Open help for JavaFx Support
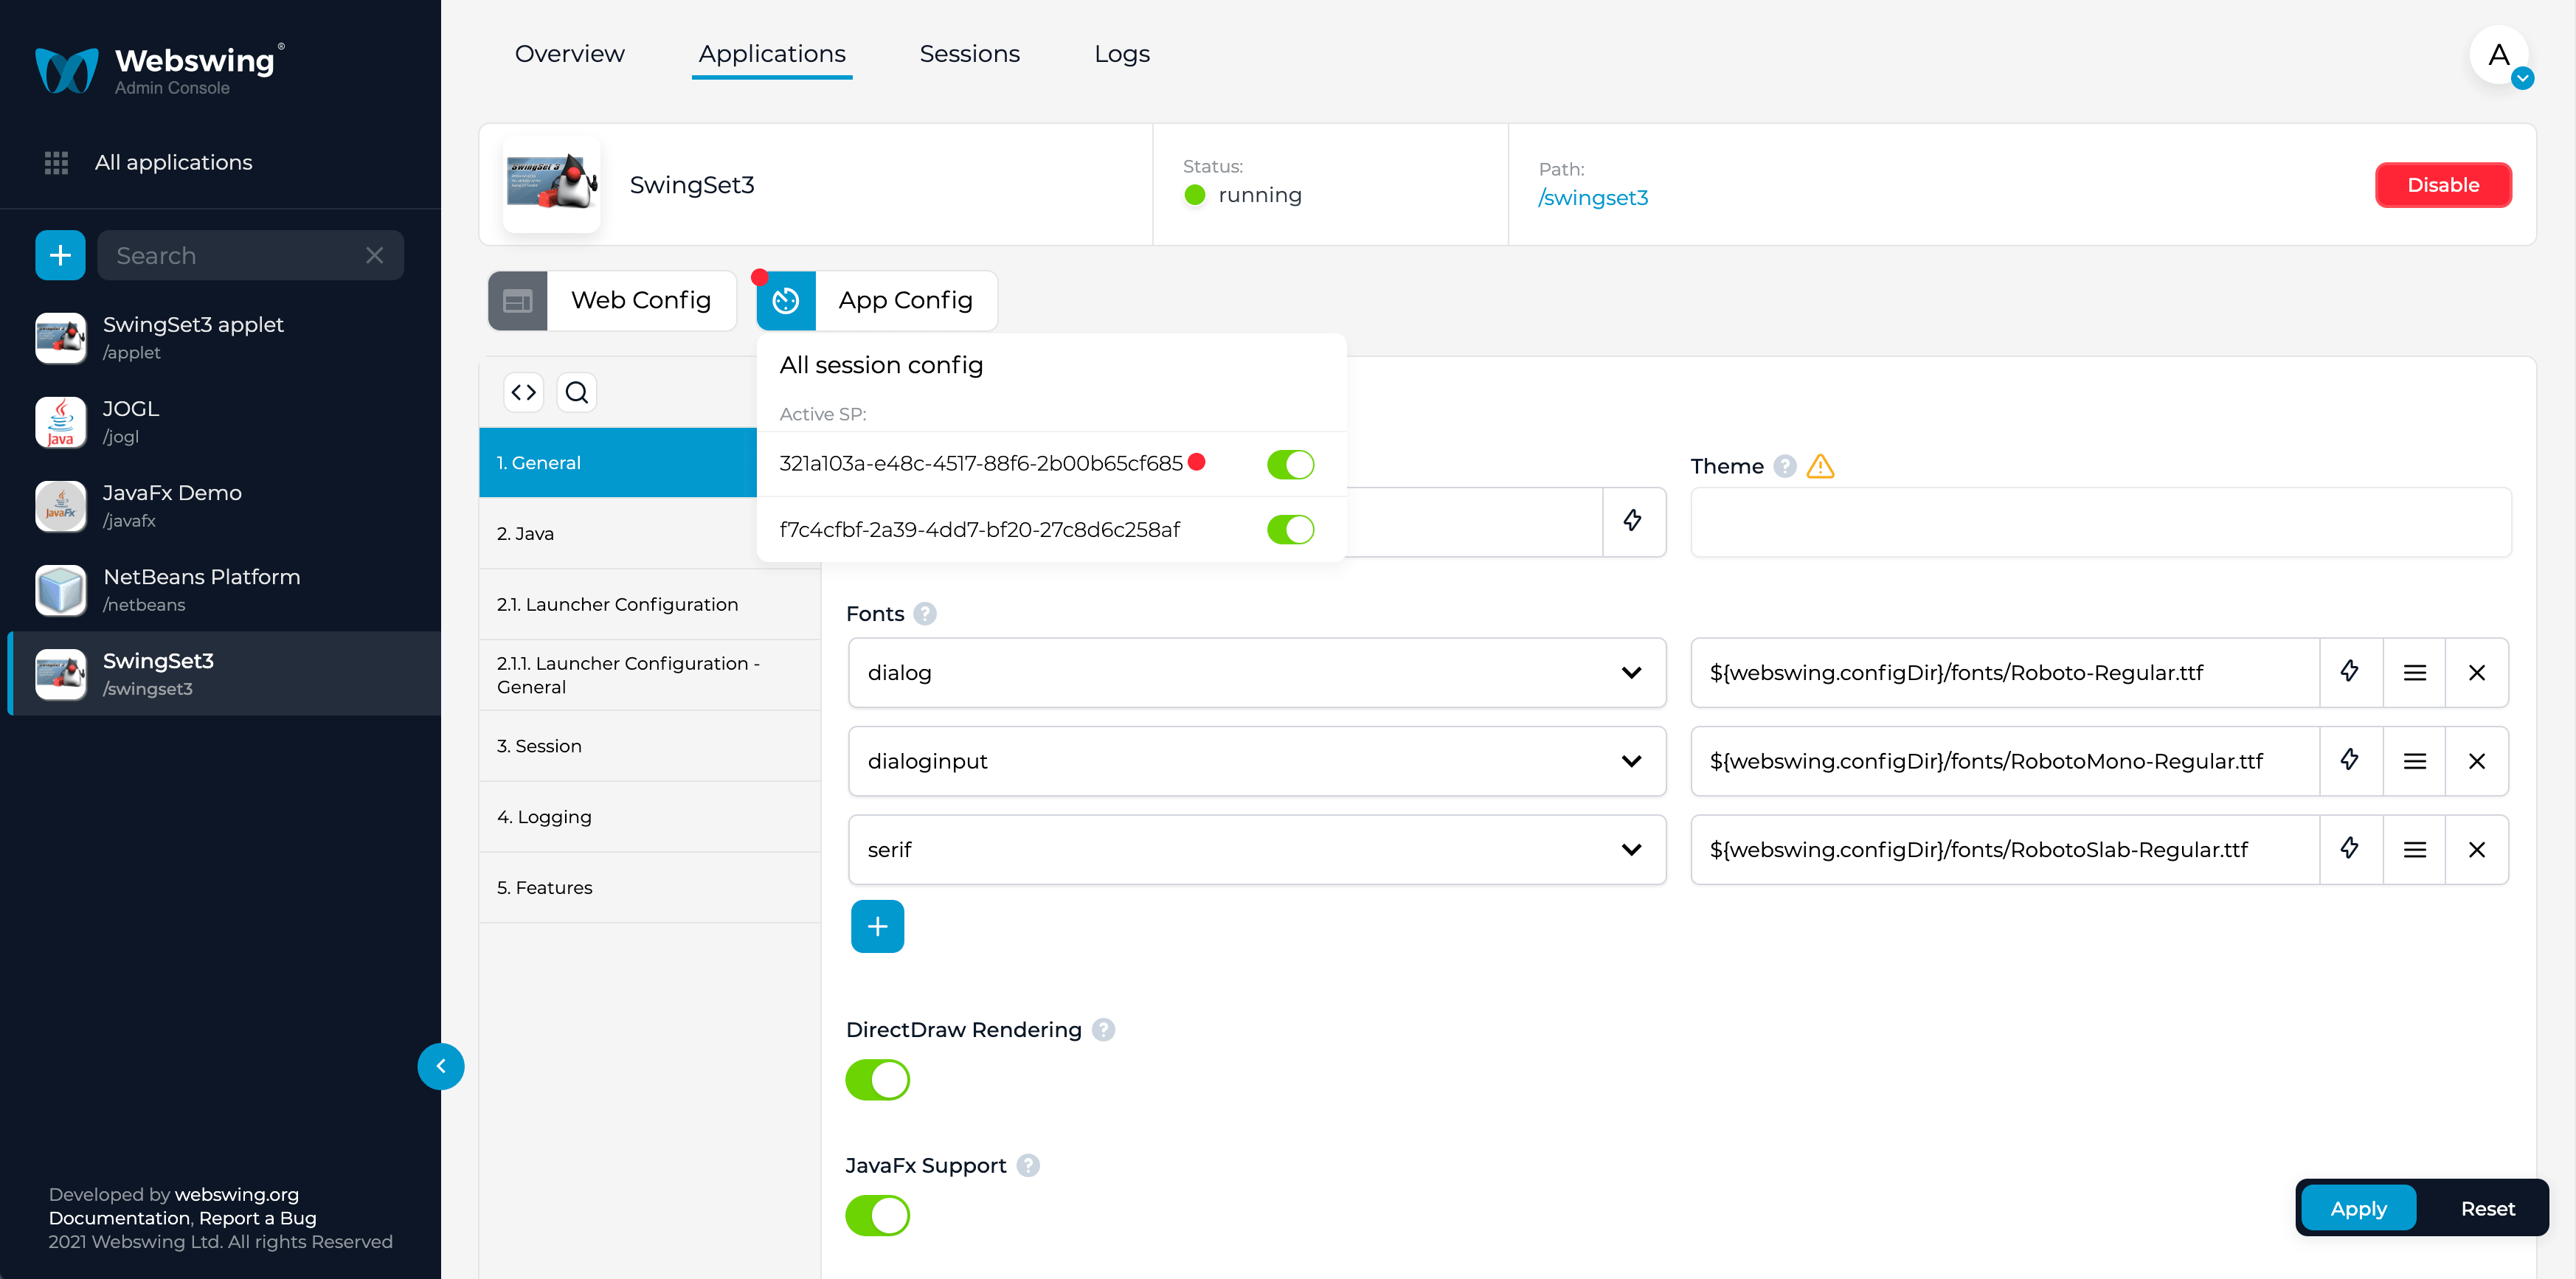The image size is (2576, 1279). pyautogui.click(x=1028, y=1166)
